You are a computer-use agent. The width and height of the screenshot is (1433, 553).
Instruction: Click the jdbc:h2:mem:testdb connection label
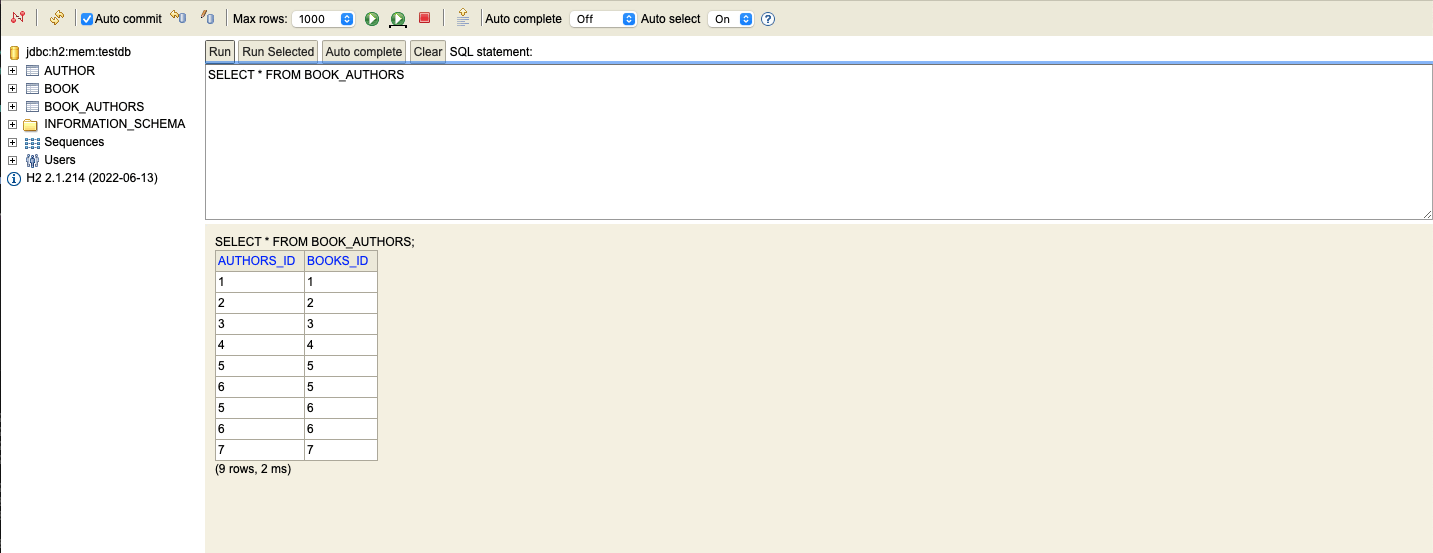pyautogui.click(x=79, y=52)
